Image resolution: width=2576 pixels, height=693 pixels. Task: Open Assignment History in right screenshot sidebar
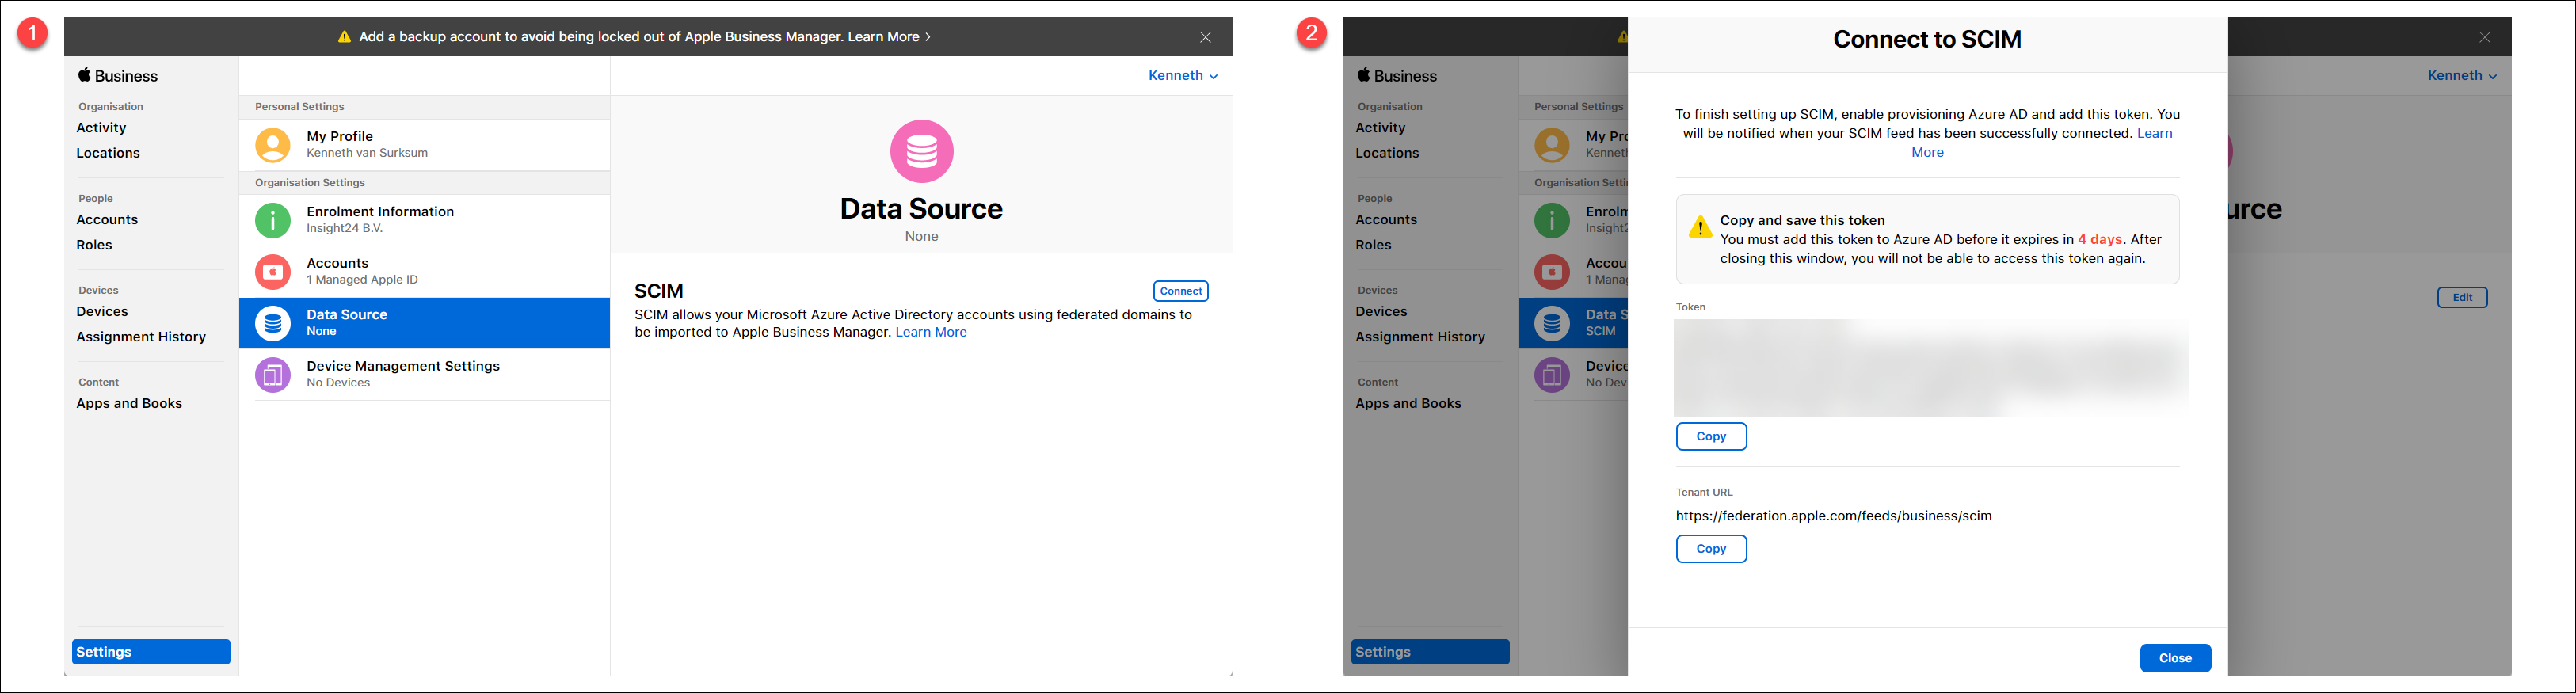point(1420,337)
